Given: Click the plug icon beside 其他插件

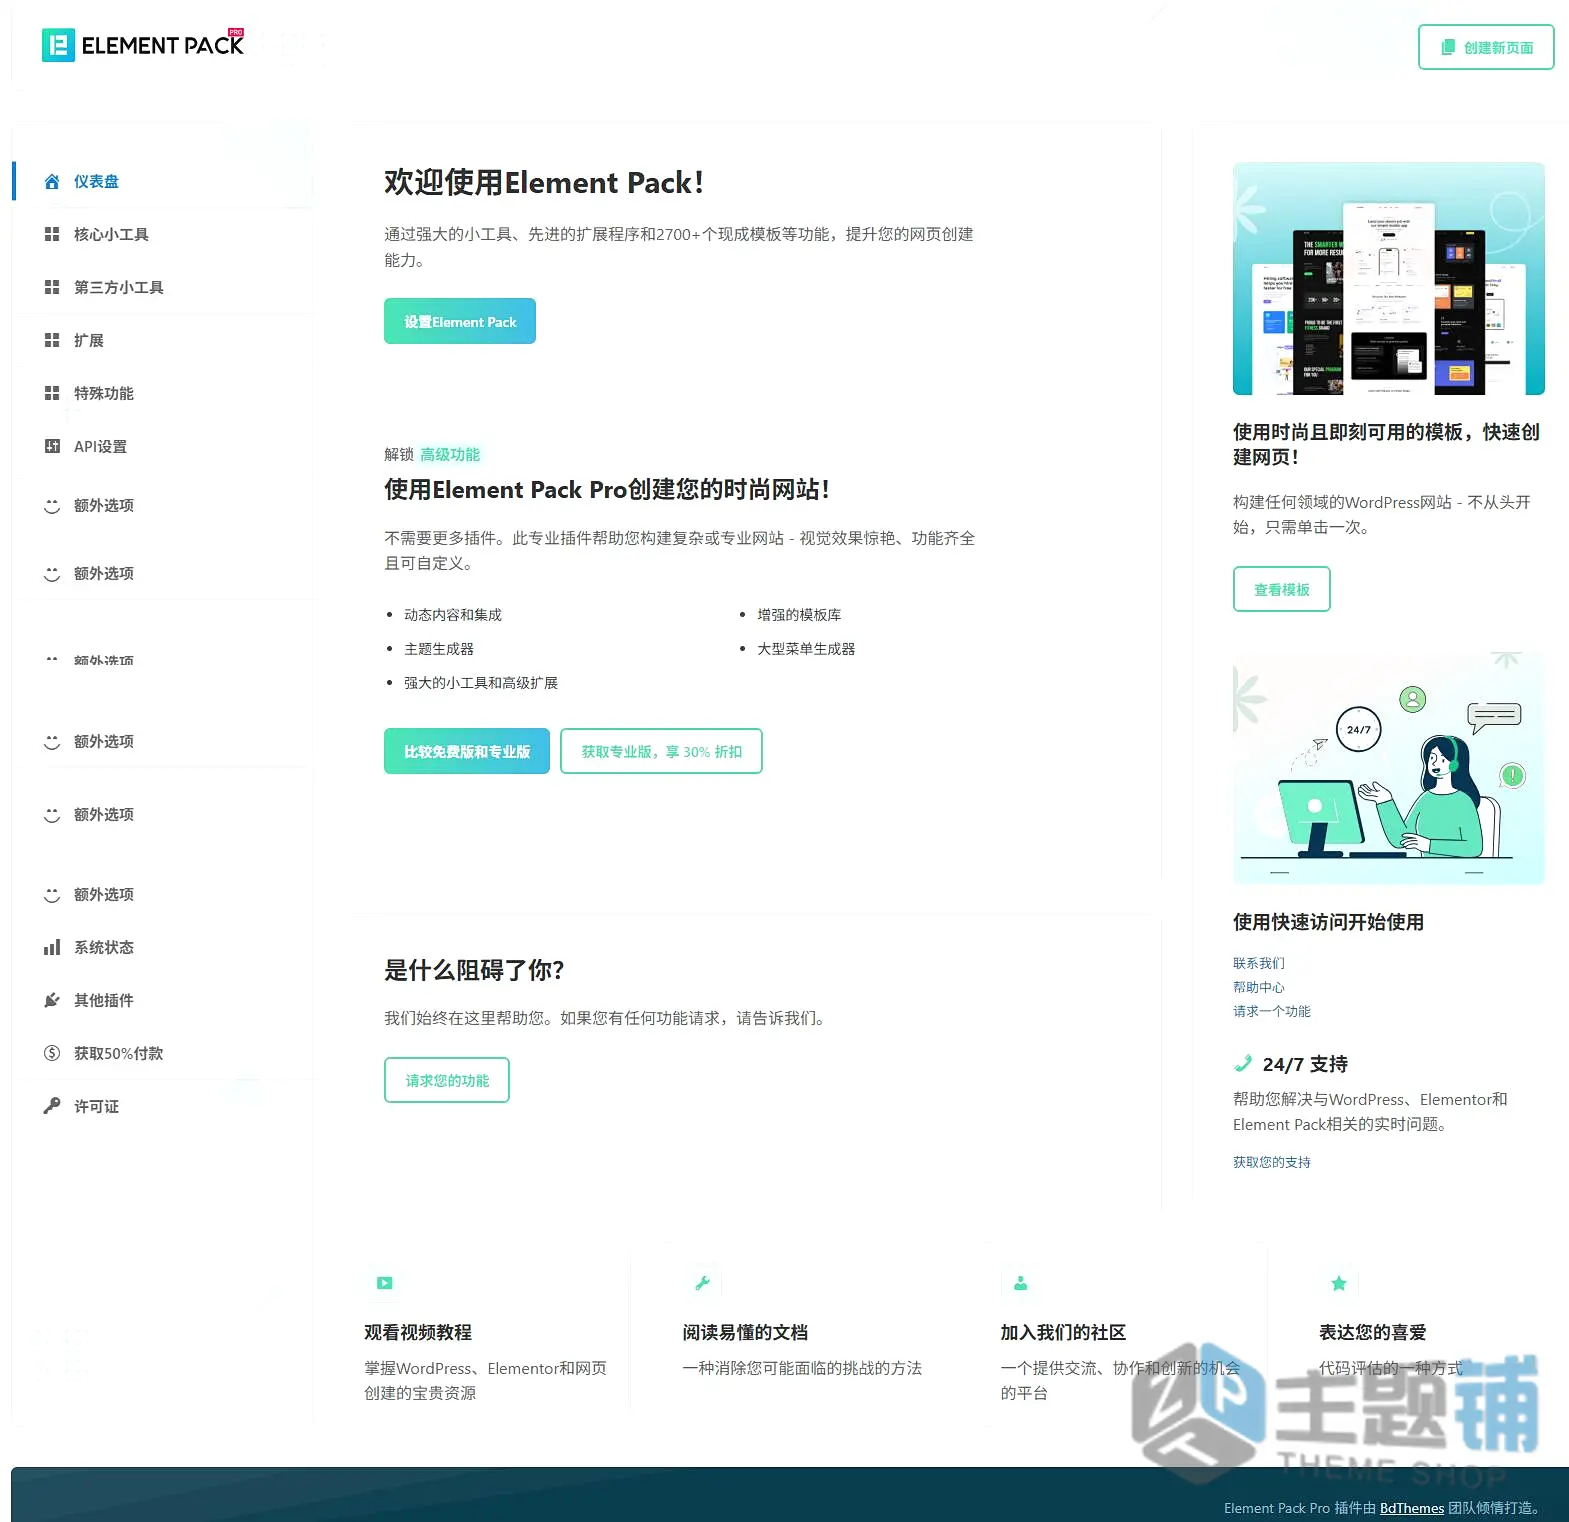Looking at the screenshot, I should [x=52, y=1000].
